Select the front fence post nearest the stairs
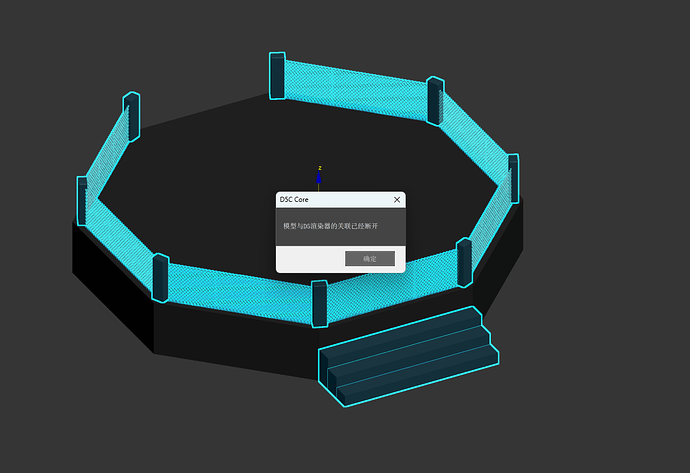The image size is (690, 473). tap(319, 304)
